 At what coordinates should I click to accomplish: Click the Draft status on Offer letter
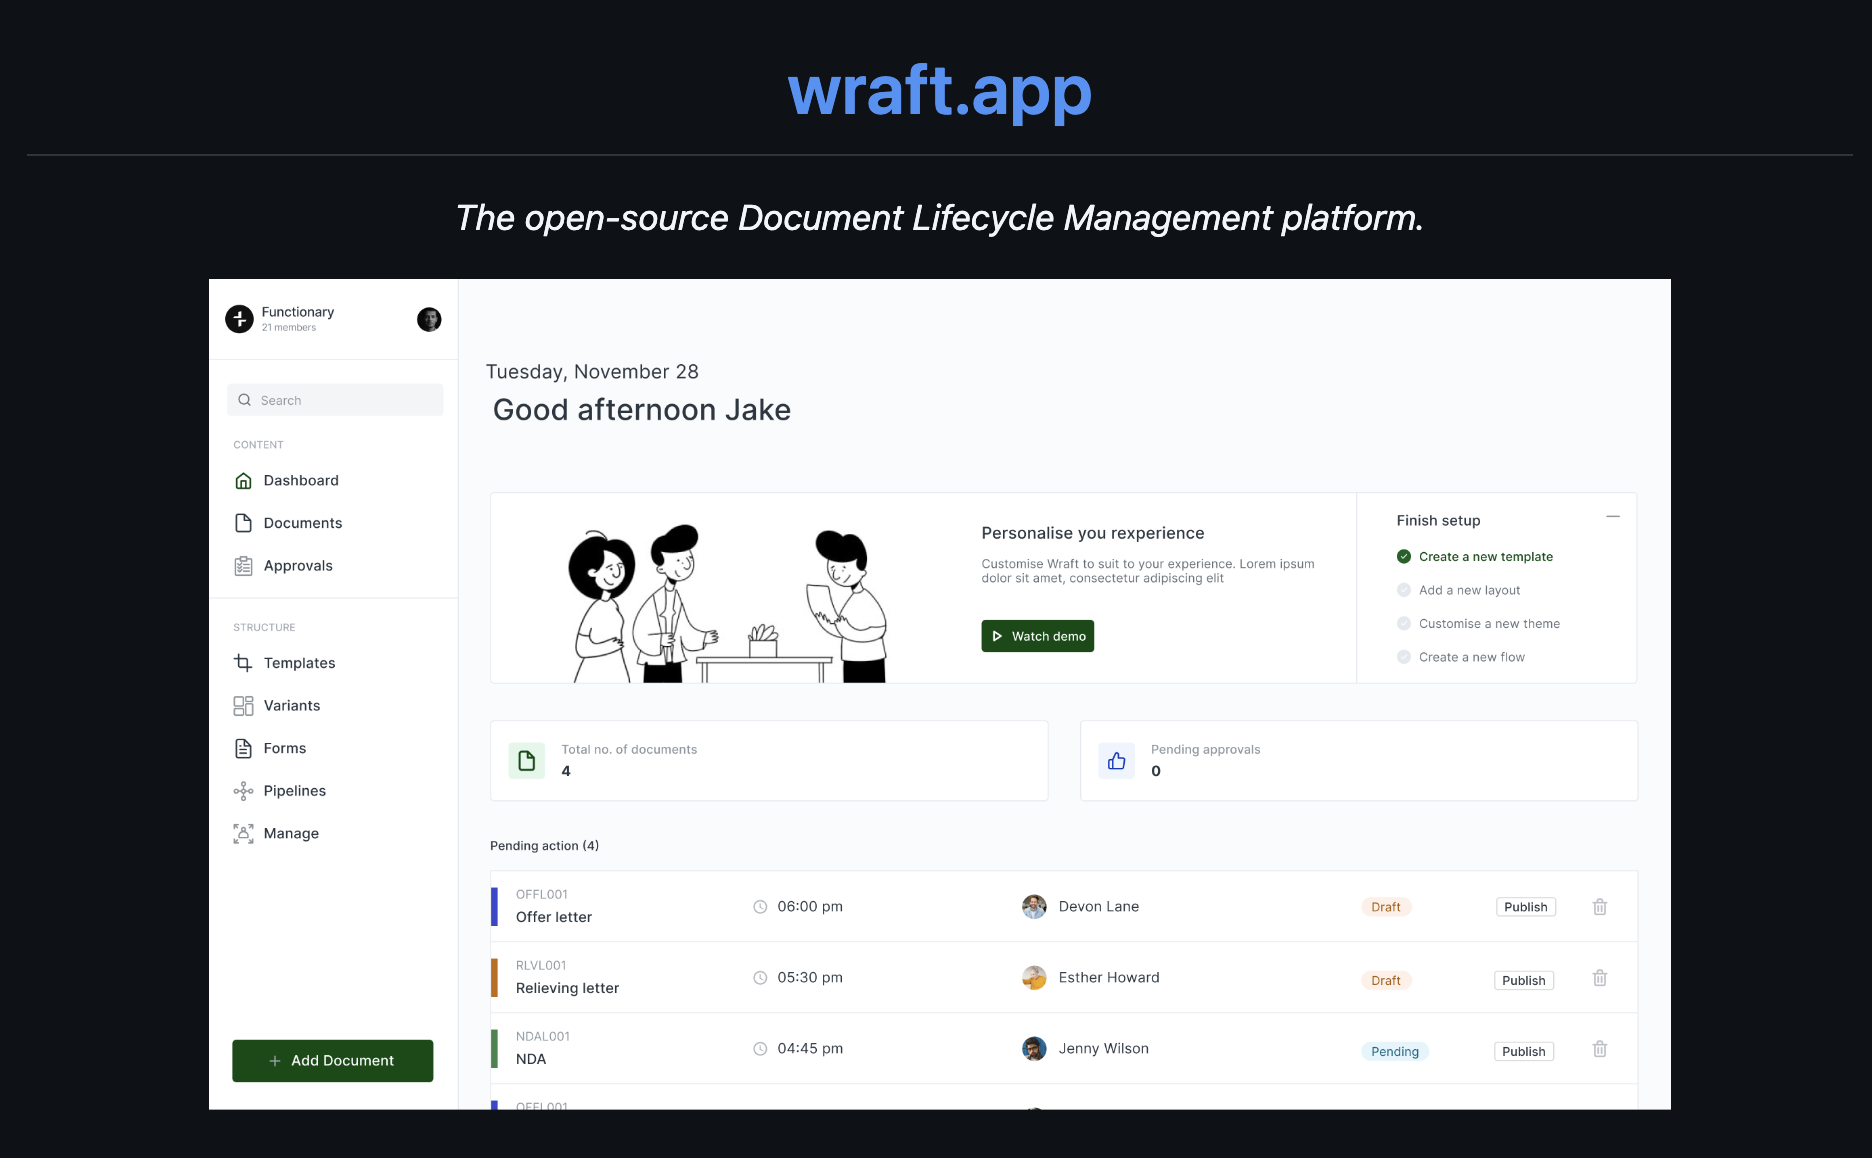(1386, 907)
